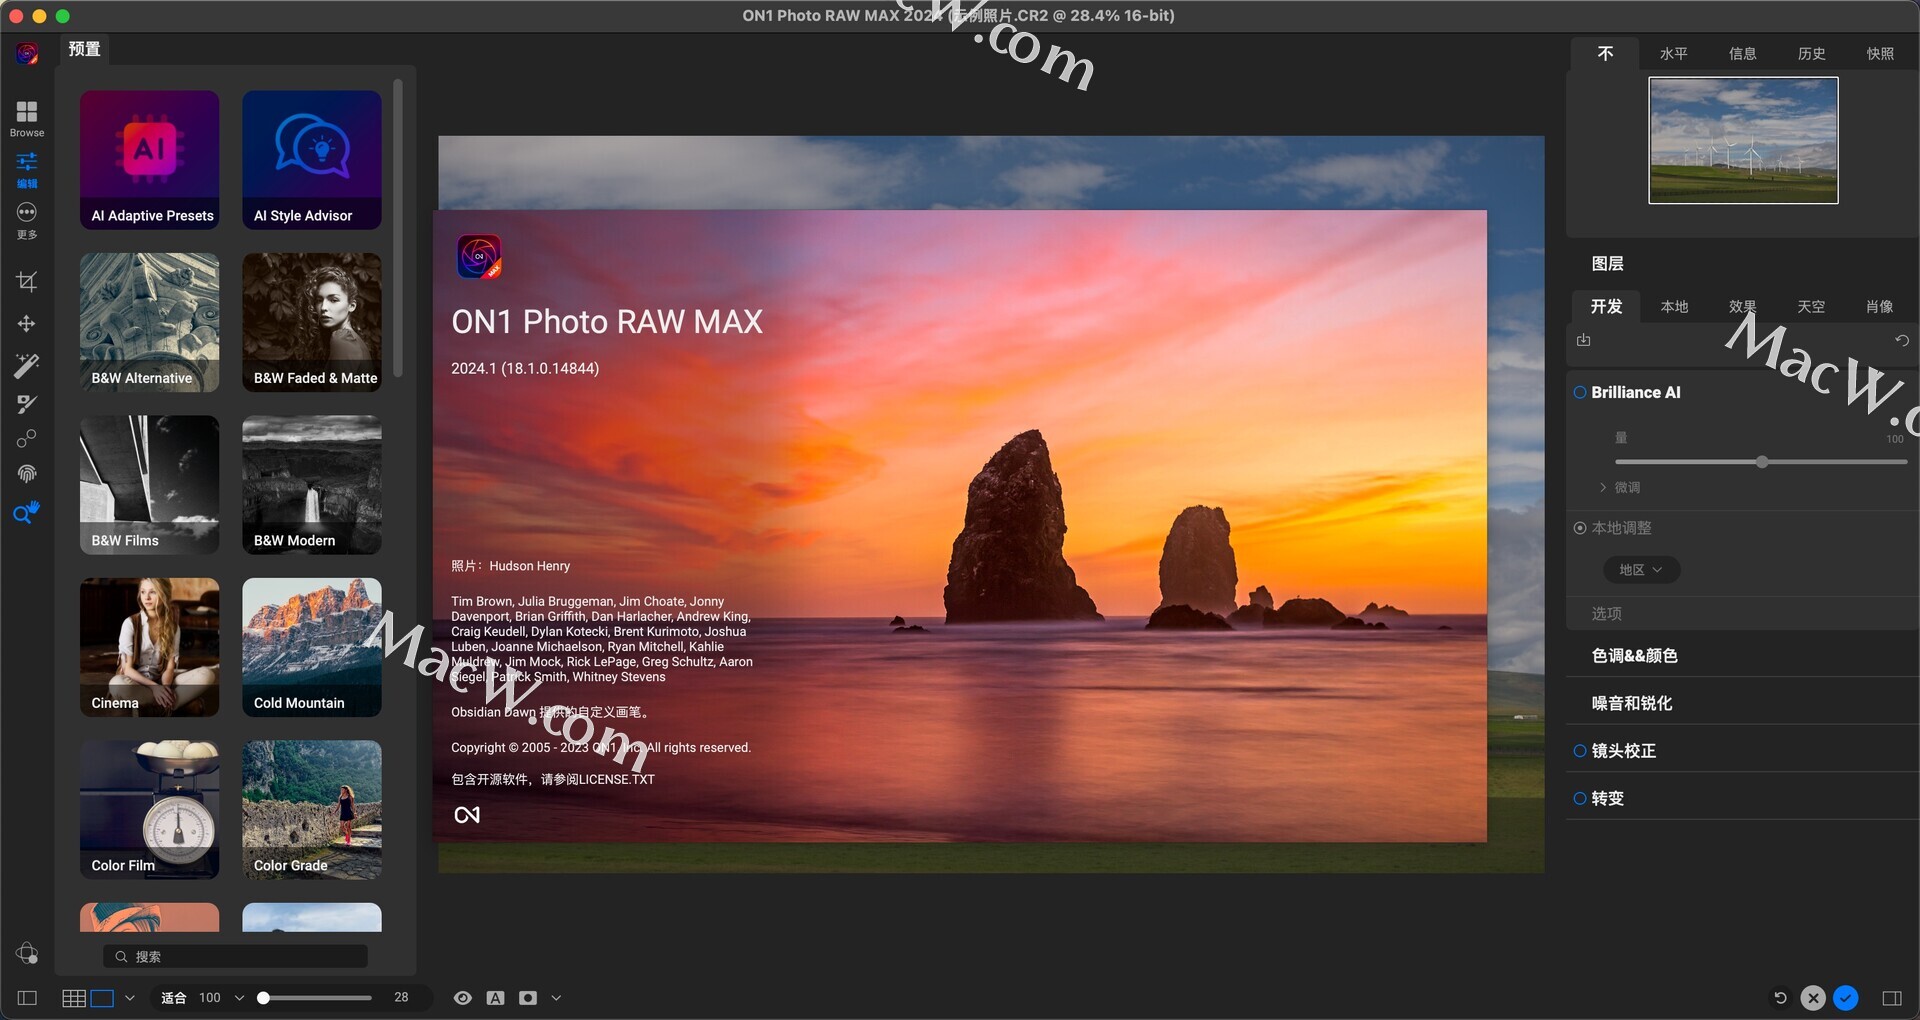This screenshot has width=1920, height=1020.
Task: Toggle Brilliance AI on/off circle
Action: tap(1580, 392)
